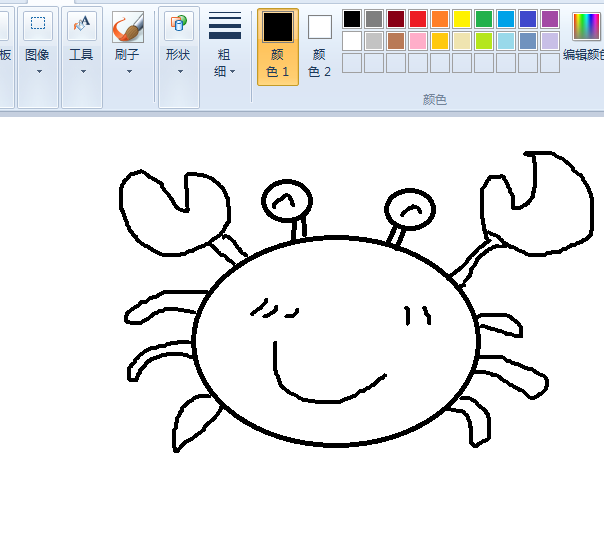Select the white swatch in the palette

(x=352, y=41)
